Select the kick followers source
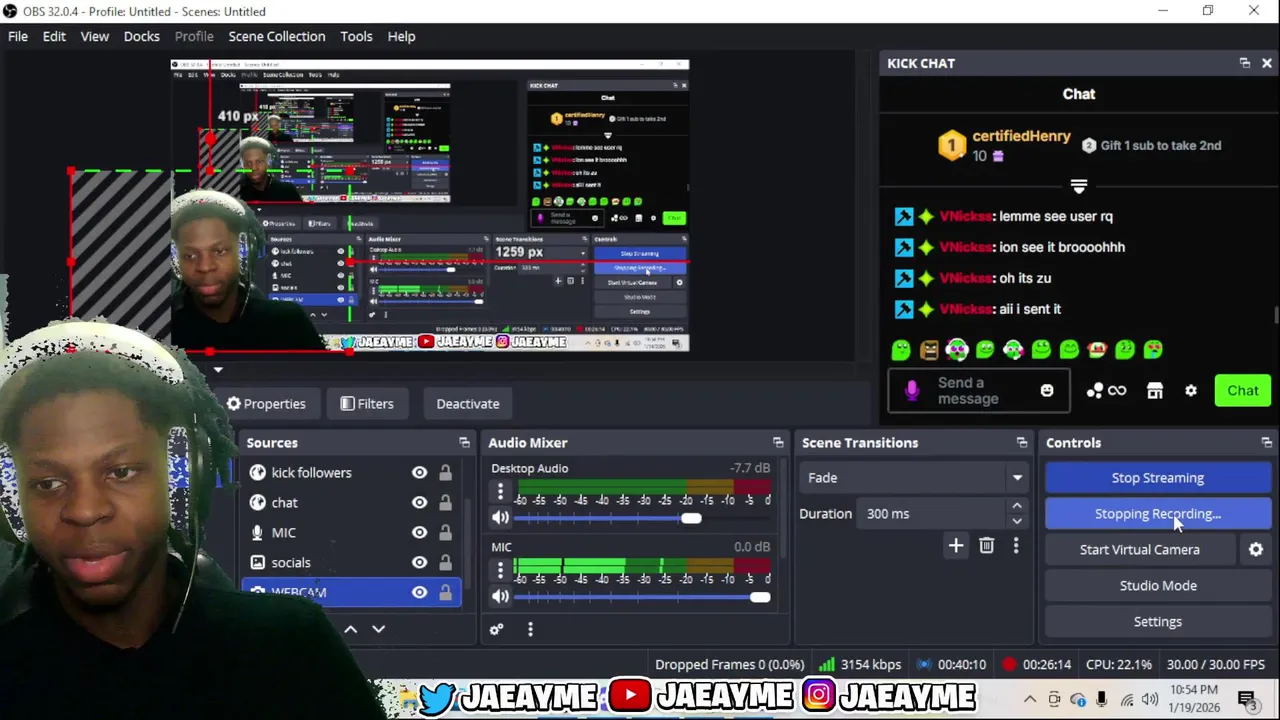The image size is (1280, 720). point(351,473)
